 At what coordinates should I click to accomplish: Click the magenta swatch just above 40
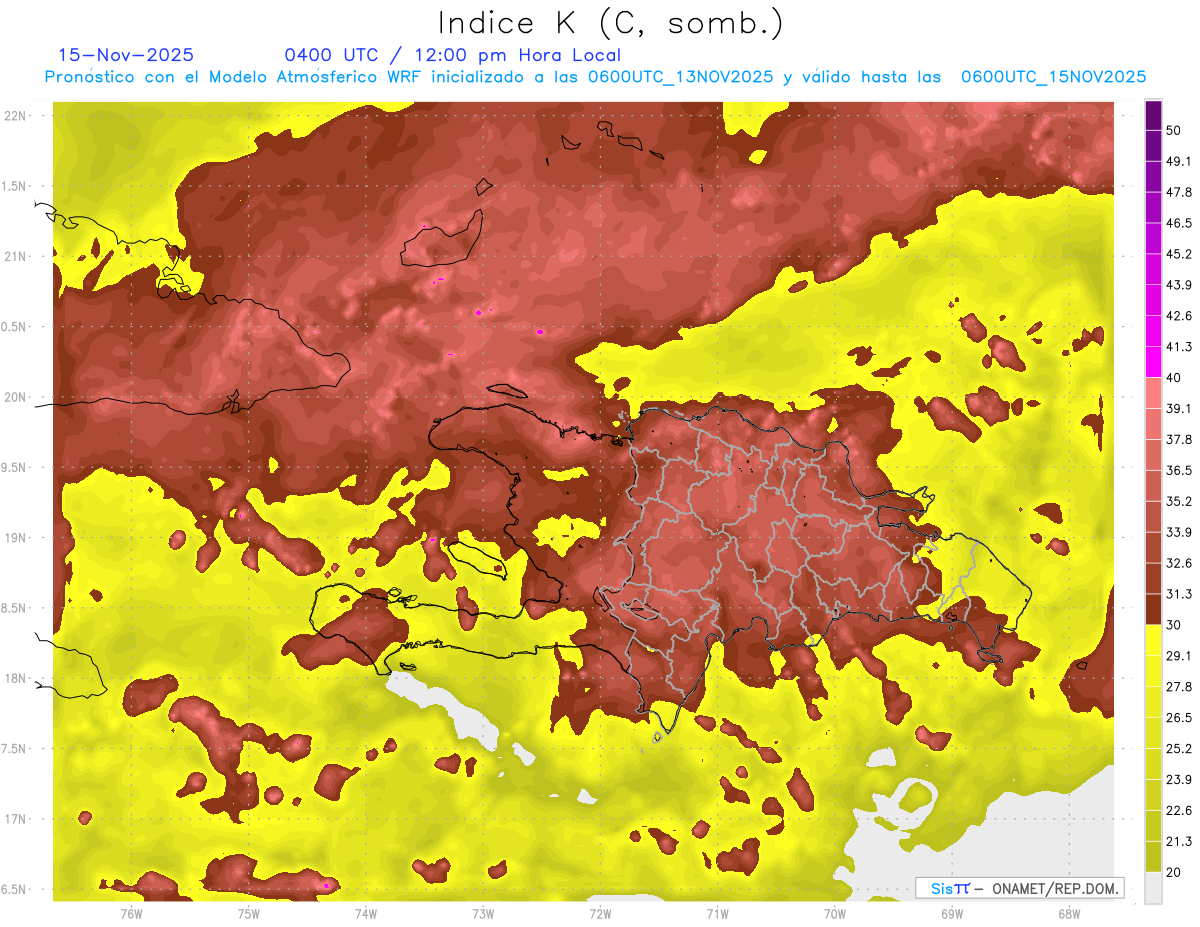pyautogui.click(x=1153, y=361)
